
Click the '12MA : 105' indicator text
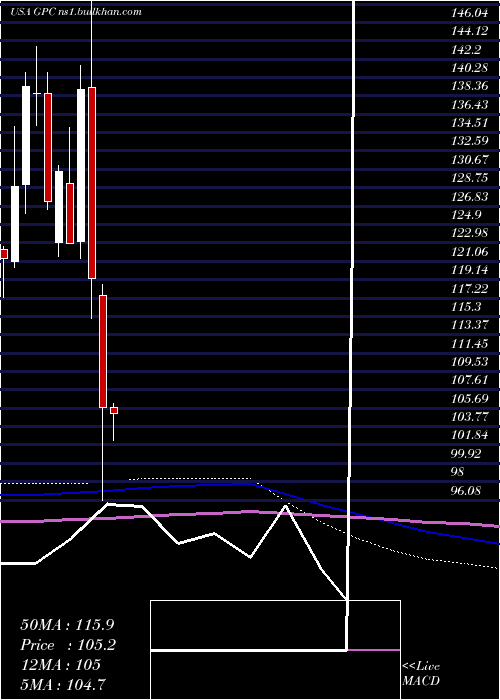tap(60, 664)
